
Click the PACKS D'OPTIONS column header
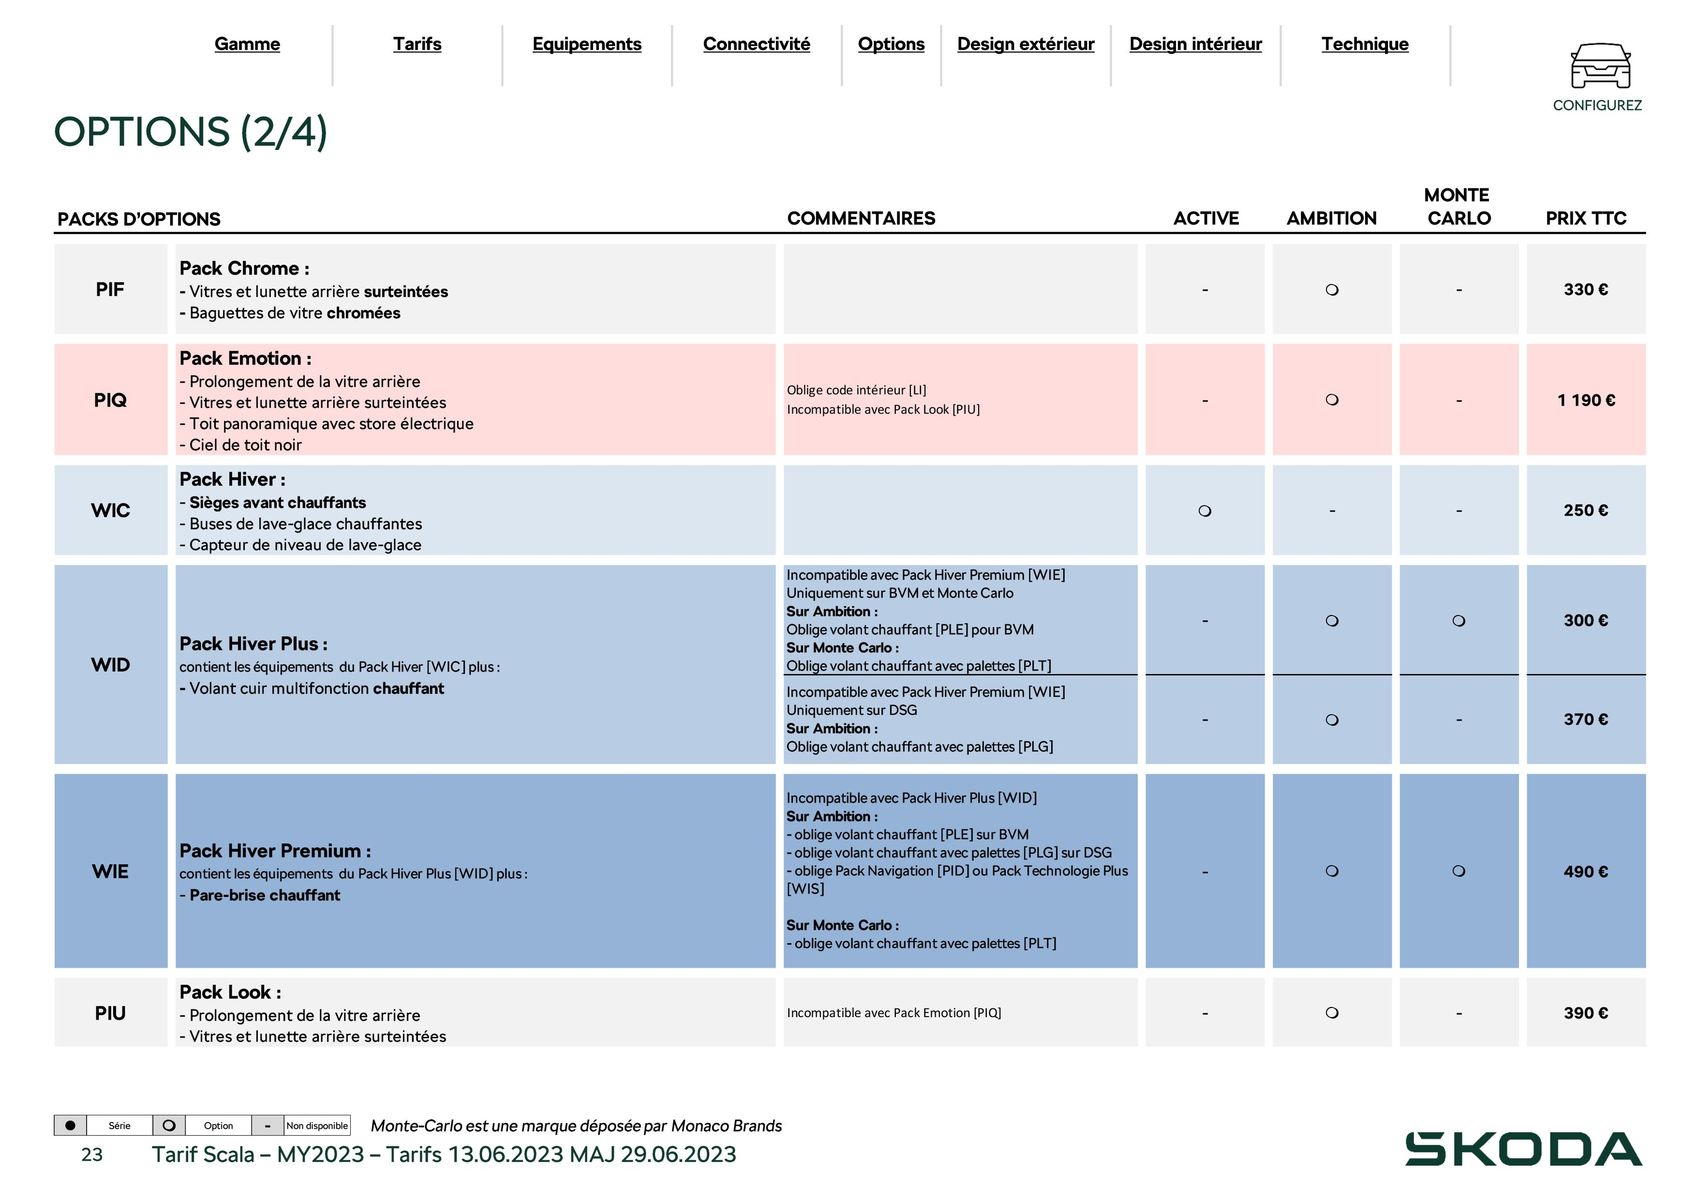click(139, 219)
